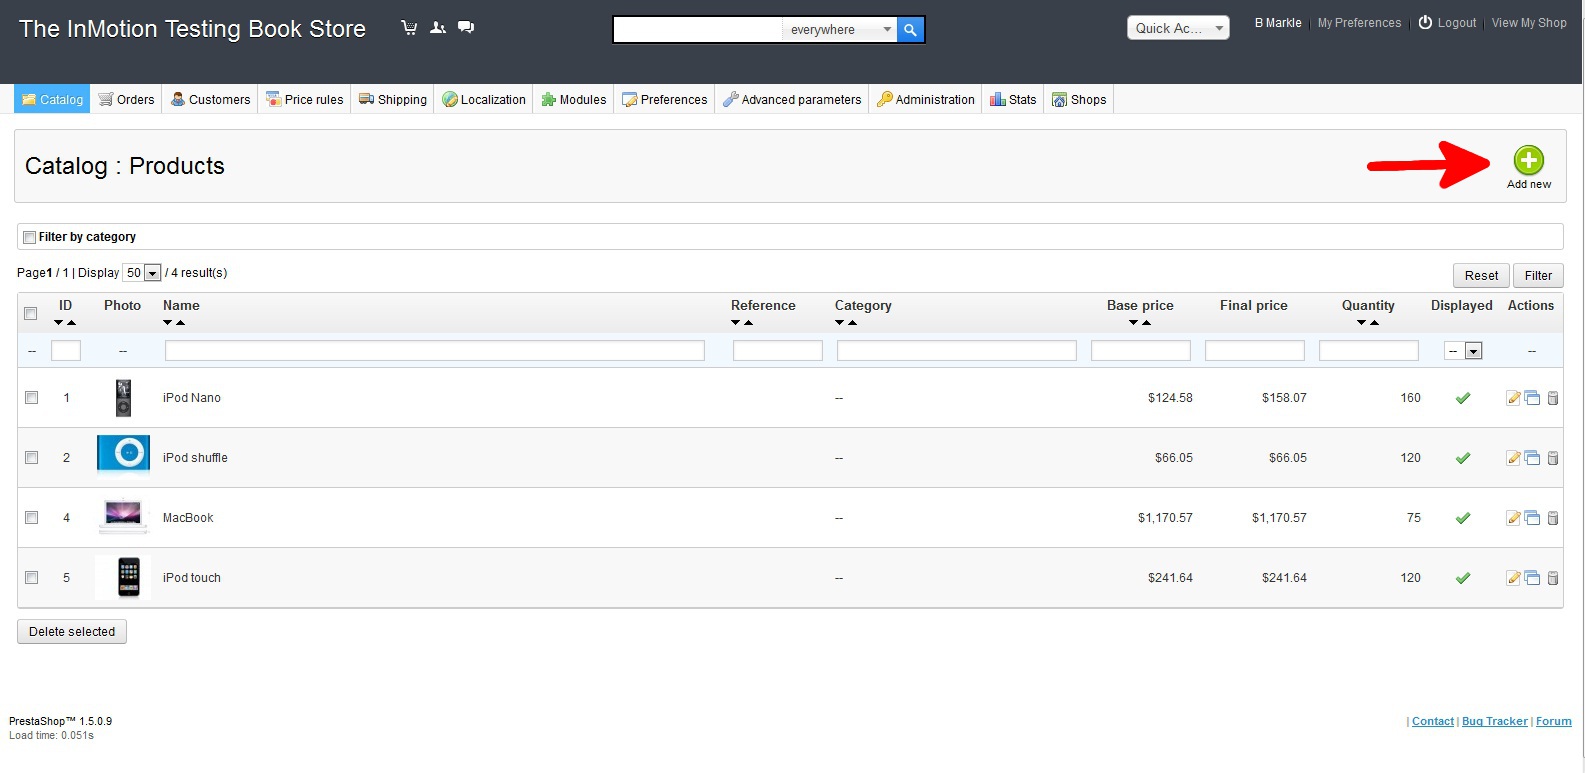Click the up sort arrow under Reference

748,323
